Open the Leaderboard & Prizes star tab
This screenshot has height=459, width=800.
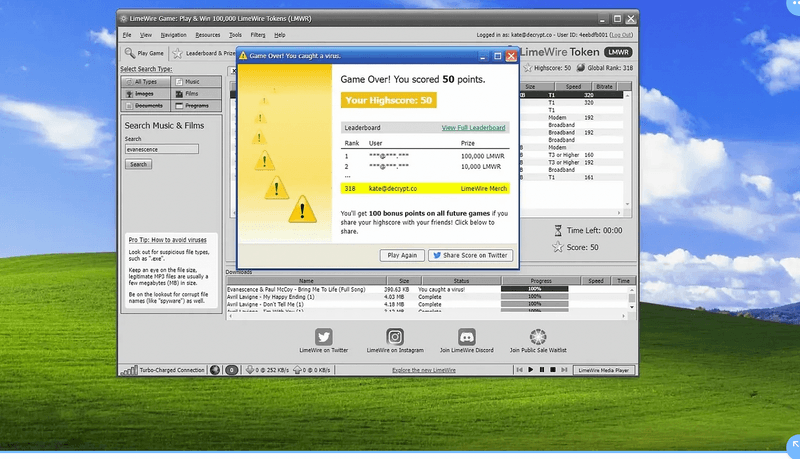203,53
